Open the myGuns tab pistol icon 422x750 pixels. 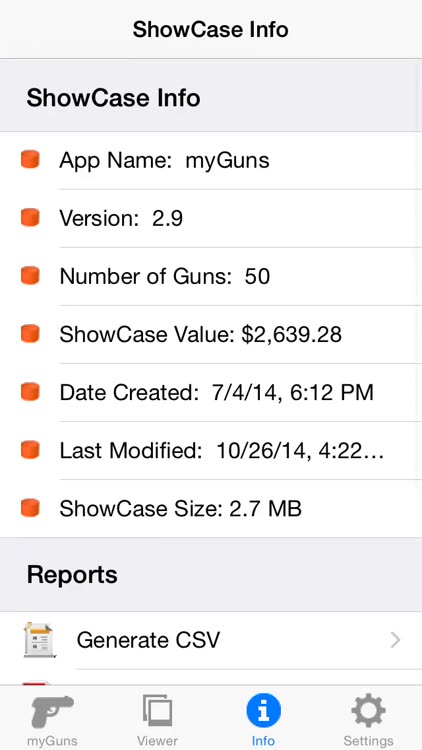point(53,712)
